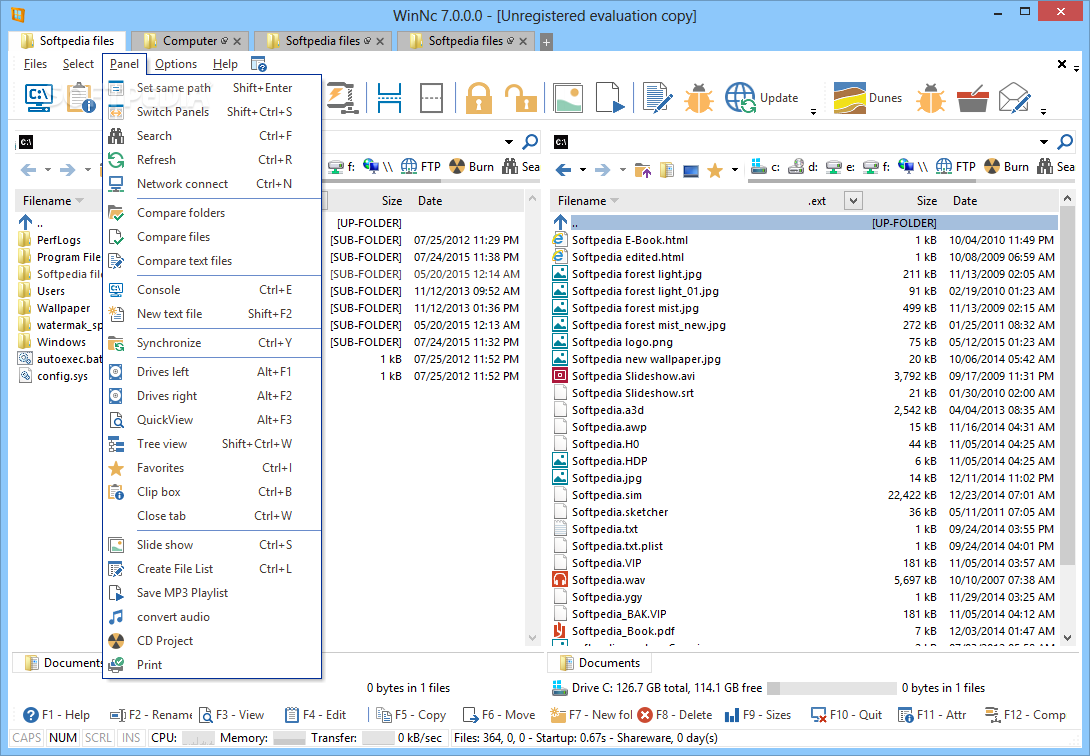Choose Compare folders menu entry
This screenshot has height=756, width=1090.
[212, 213]
